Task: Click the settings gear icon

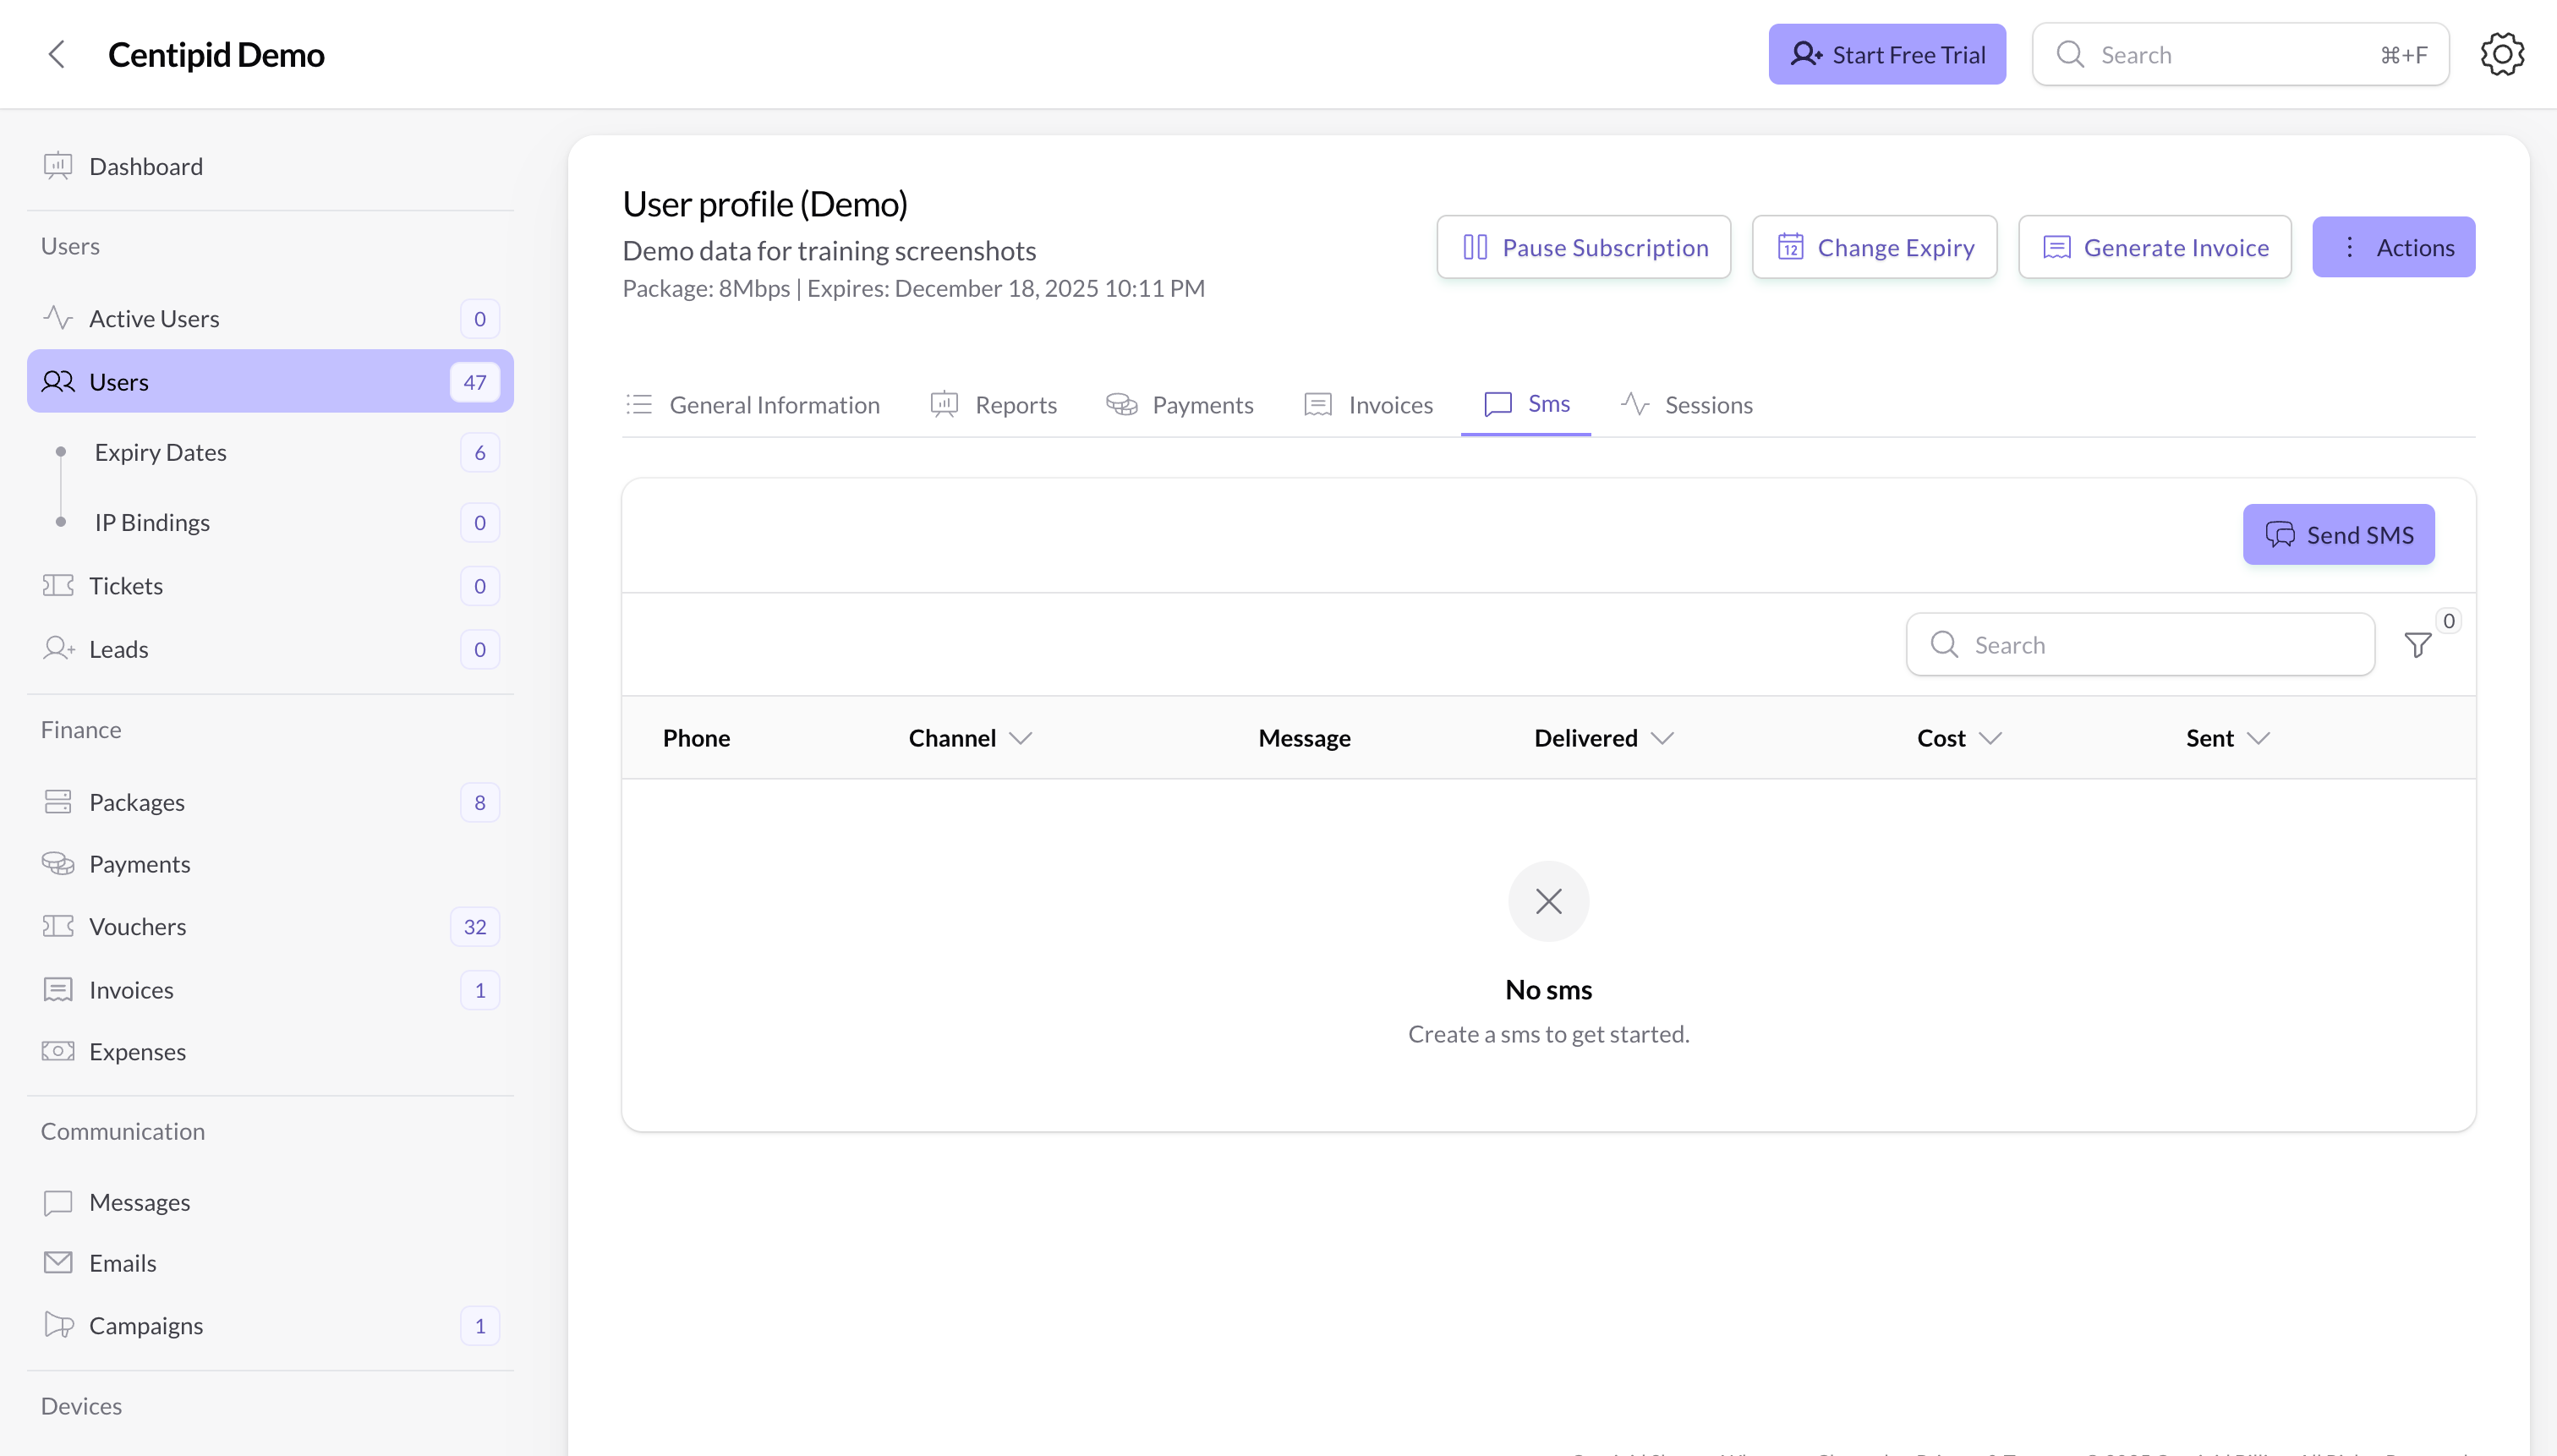Action: [2501, 54]
